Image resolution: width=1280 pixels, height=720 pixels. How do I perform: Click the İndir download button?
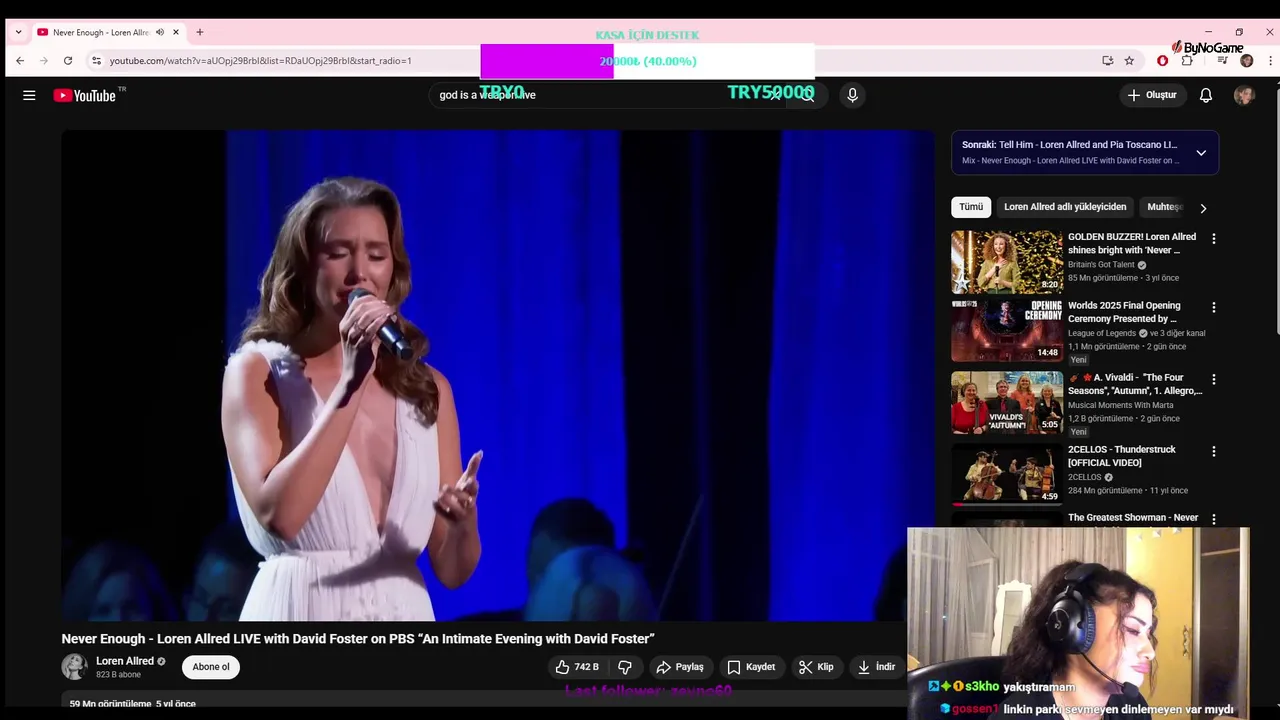pyautogui.click(x=876, y=667)
